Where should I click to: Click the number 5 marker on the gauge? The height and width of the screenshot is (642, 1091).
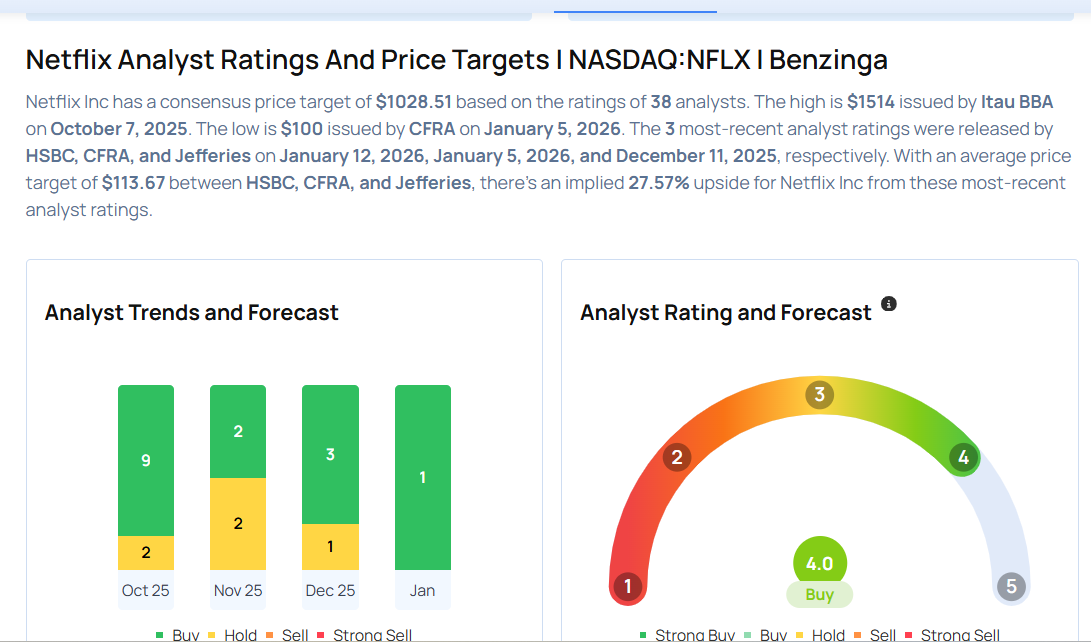click(x=1009, y=585)
